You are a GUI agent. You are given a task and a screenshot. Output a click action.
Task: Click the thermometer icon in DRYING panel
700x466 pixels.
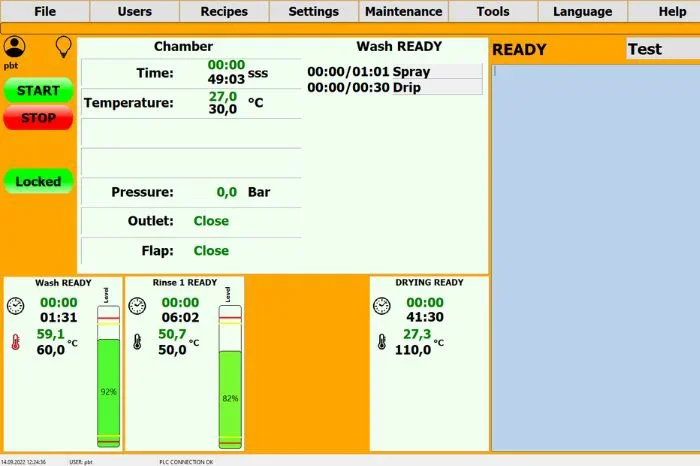(x=382, y=342)
